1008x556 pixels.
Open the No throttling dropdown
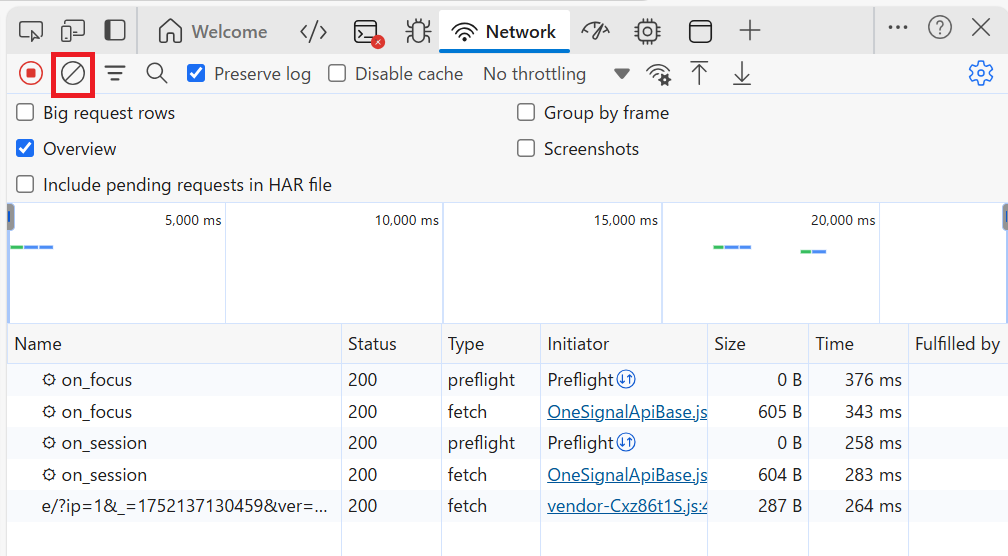534,73
